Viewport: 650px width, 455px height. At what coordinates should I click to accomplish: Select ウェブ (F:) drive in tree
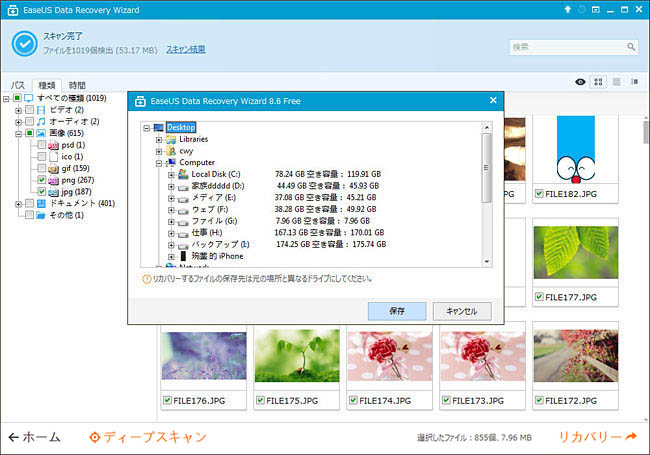tap(210, 209)
